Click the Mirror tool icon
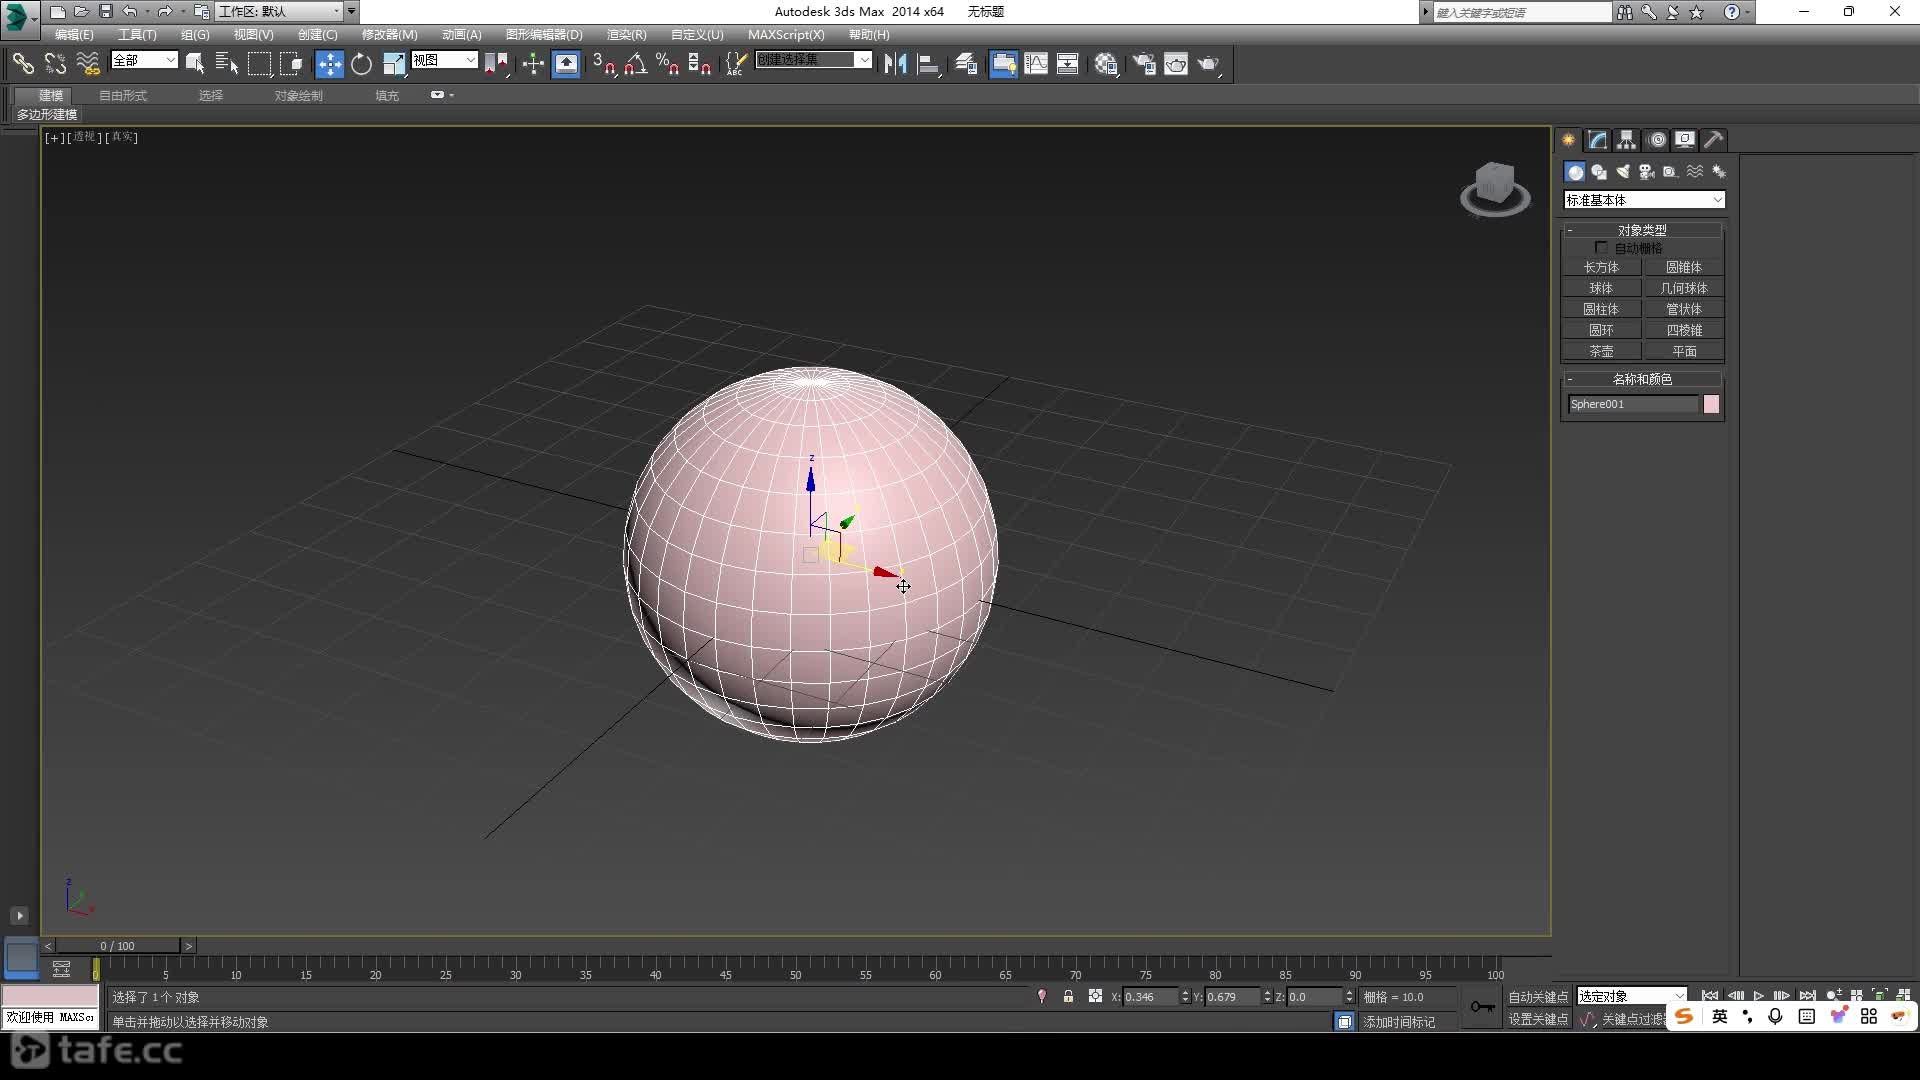This screenshot has width=1920, height=1080. 895,64
